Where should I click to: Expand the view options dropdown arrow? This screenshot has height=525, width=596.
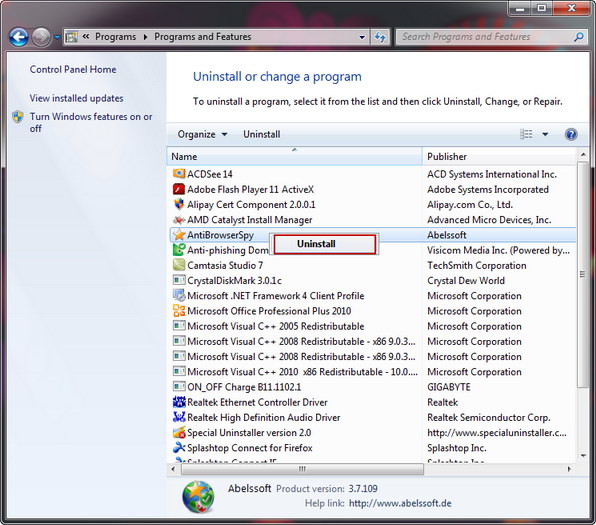(545, 134)
